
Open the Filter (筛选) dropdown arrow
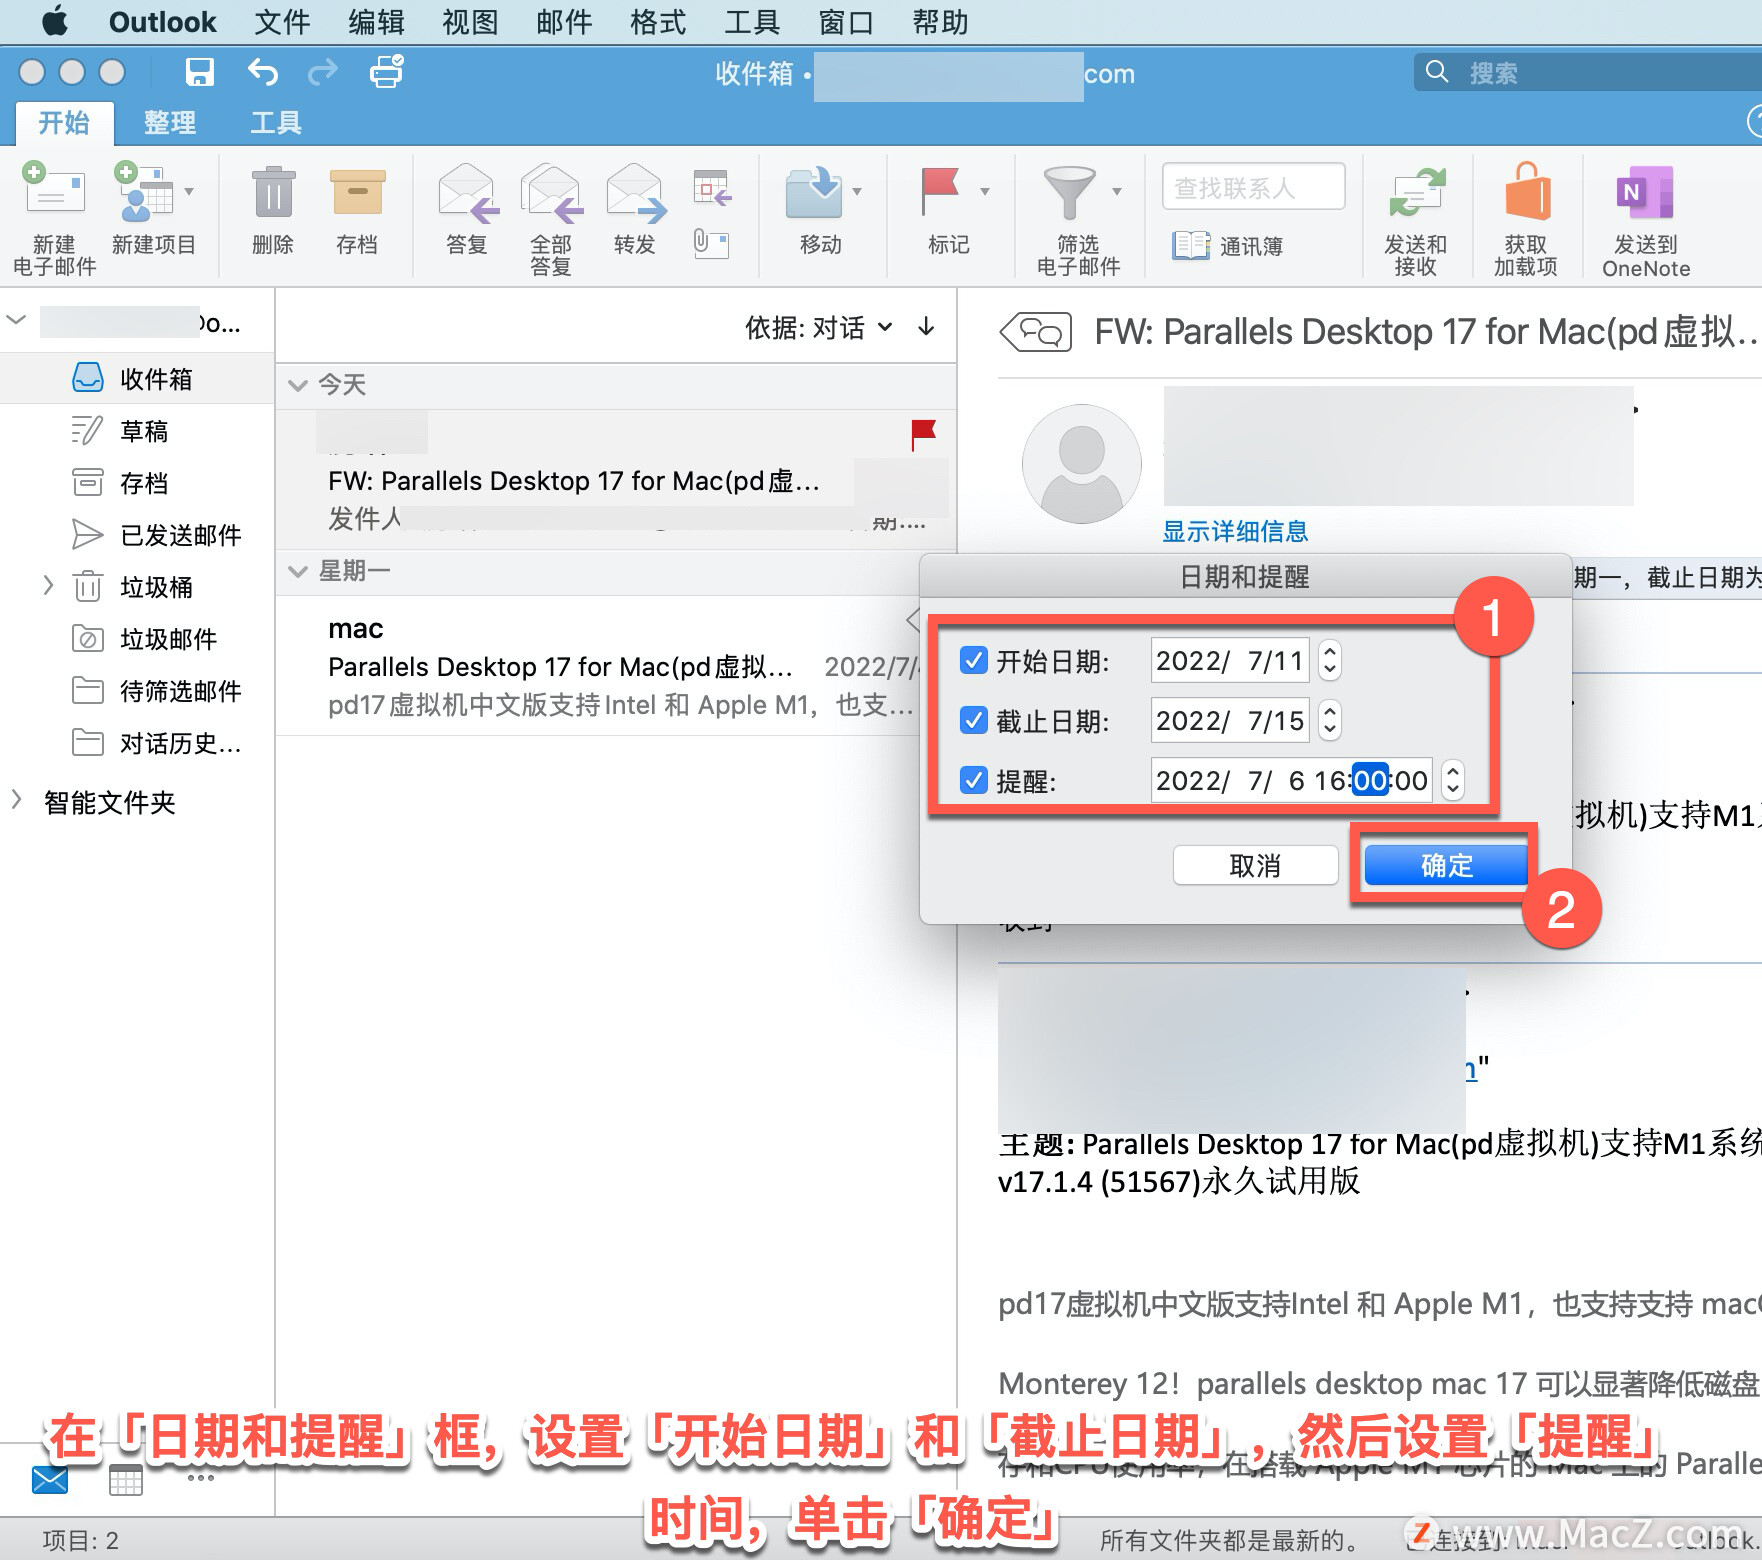pyautogui.click(x=1117, y=191)
